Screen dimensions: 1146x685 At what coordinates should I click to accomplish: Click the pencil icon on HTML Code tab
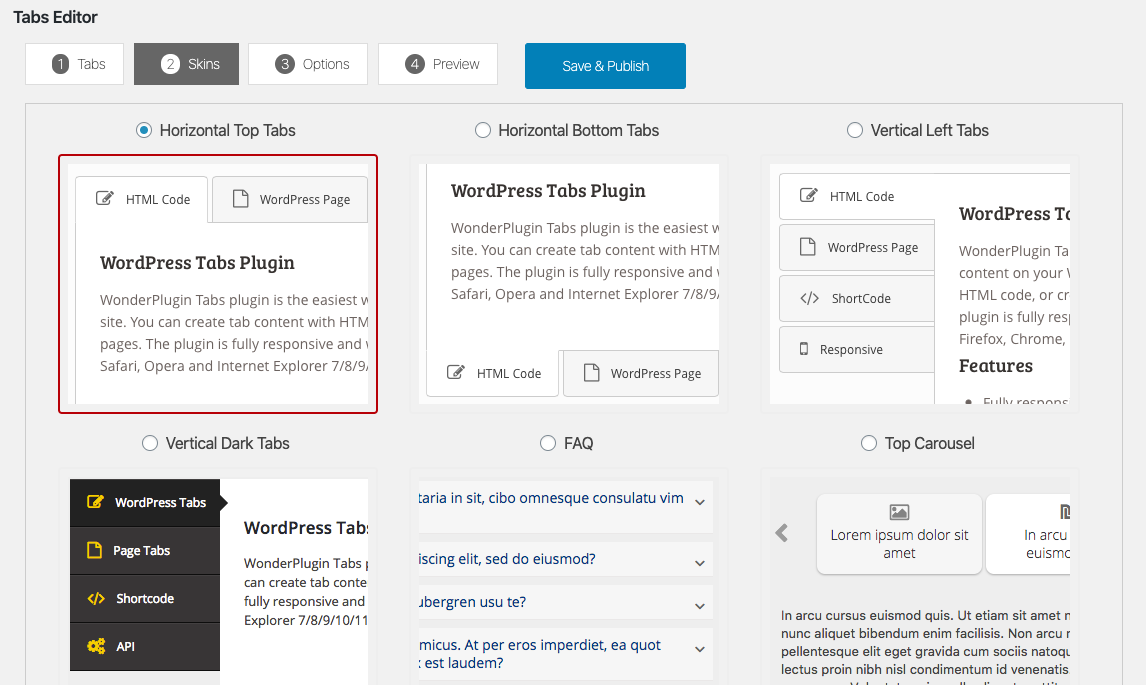[104, 199]
